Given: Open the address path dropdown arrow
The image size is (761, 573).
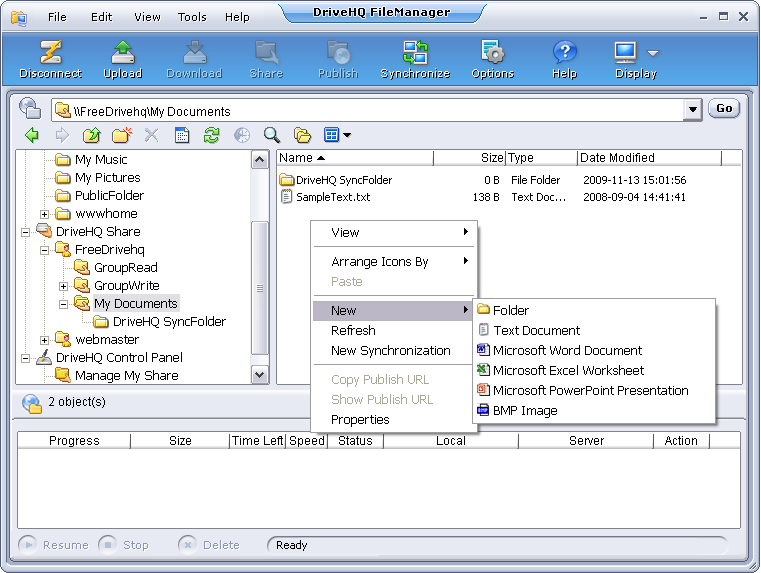Looking at the screenshot, I should coord(692,110).
